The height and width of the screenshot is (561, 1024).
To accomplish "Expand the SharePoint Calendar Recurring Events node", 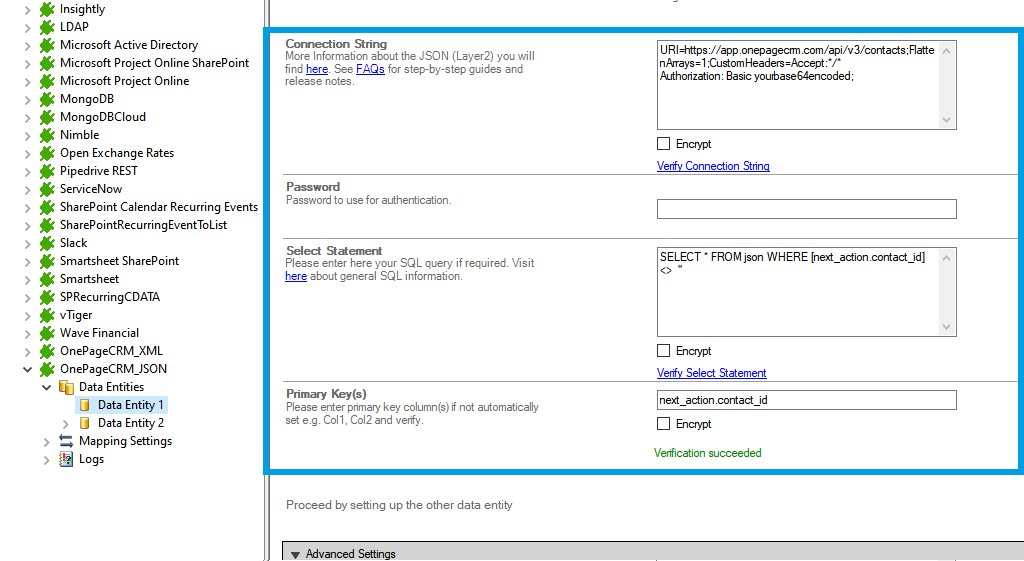I will (x=27, y=208).
